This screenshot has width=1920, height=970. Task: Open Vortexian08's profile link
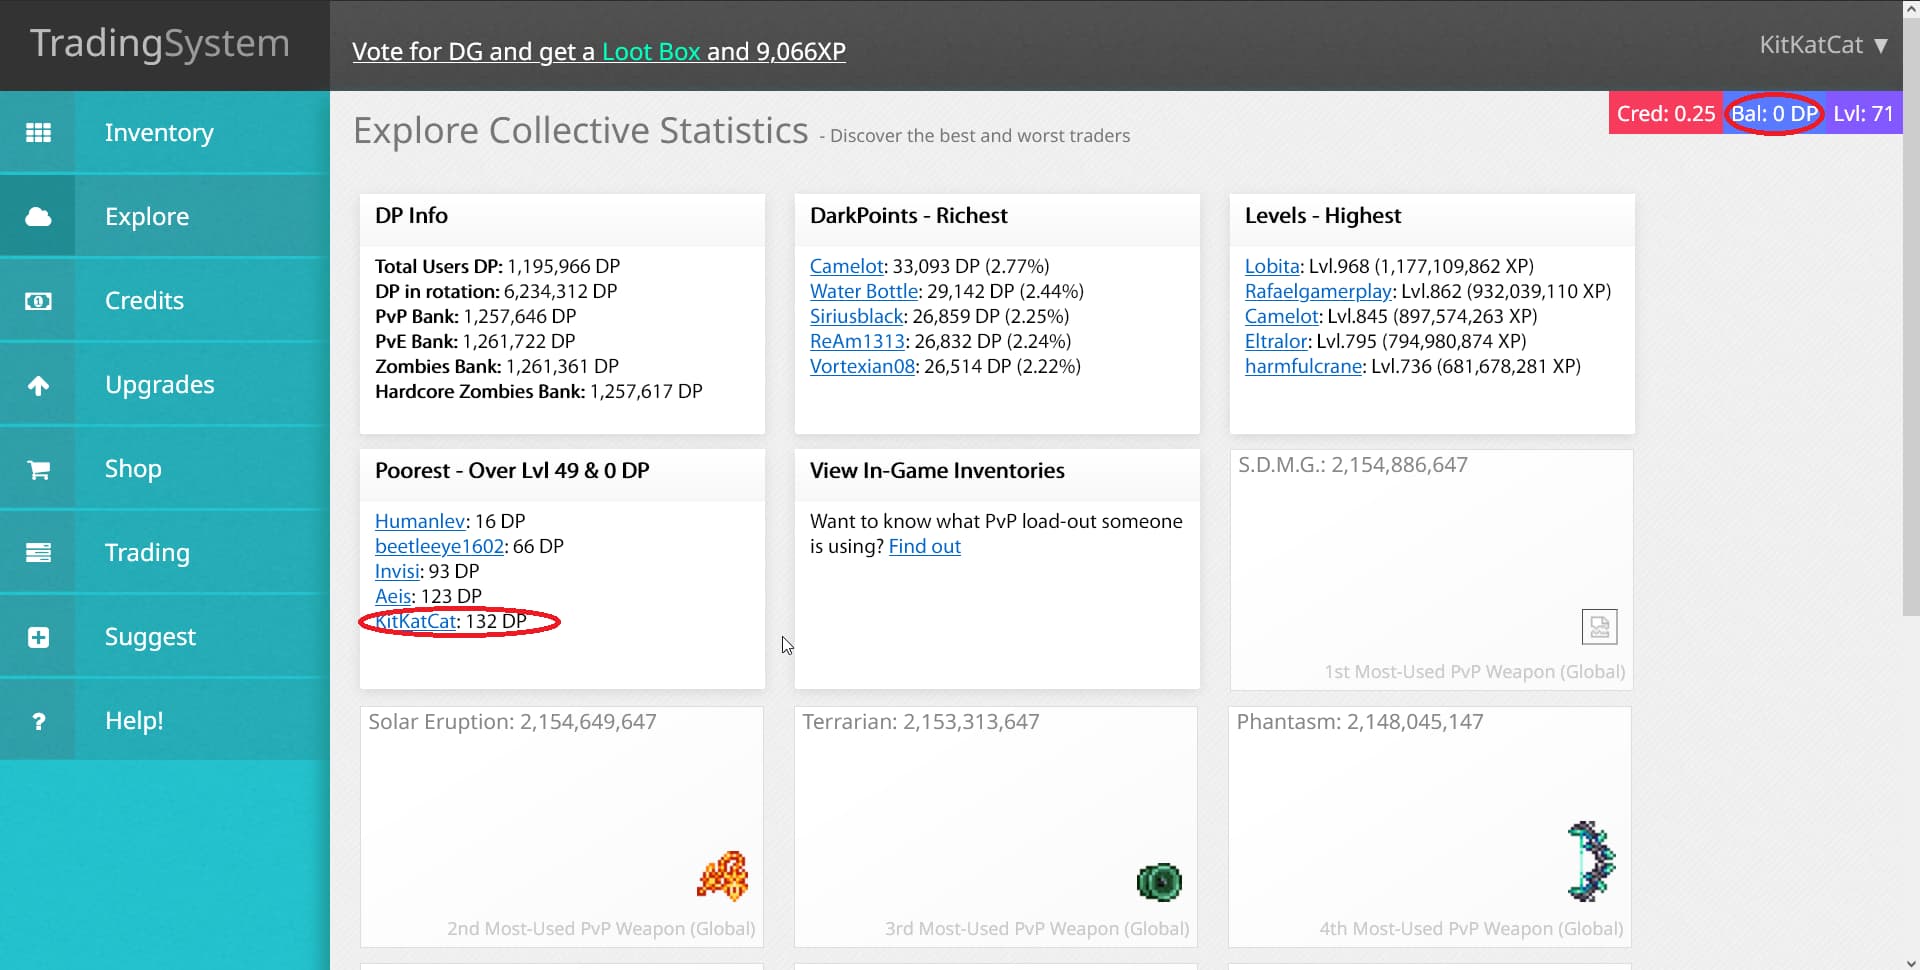tap(862, 366)
